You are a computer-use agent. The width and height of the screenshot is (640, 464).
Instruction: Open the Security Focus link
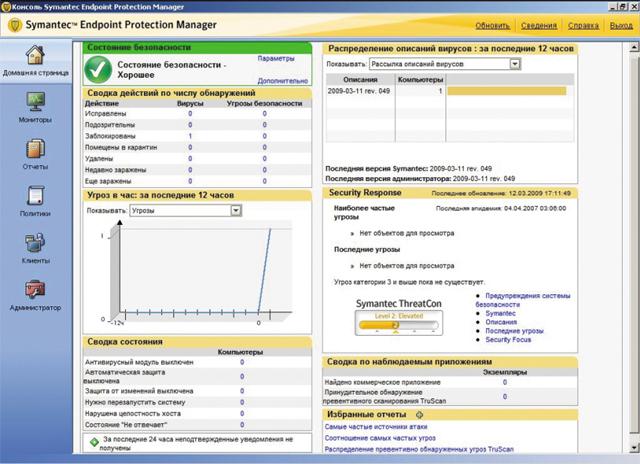point(508,340)
